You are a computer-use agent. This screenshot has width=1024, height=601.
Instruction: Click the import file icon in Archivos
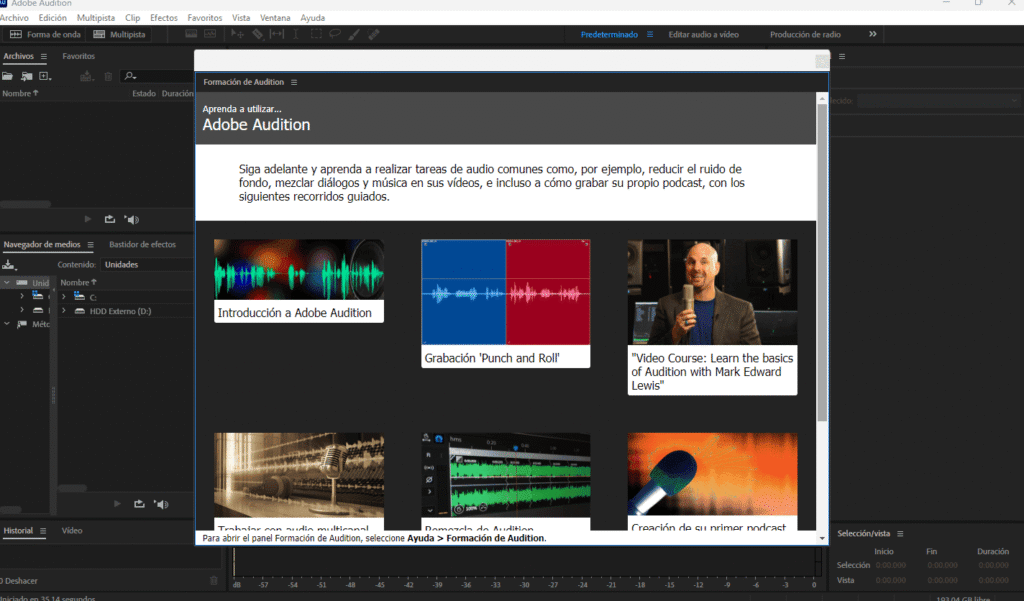tap(27, 76)
